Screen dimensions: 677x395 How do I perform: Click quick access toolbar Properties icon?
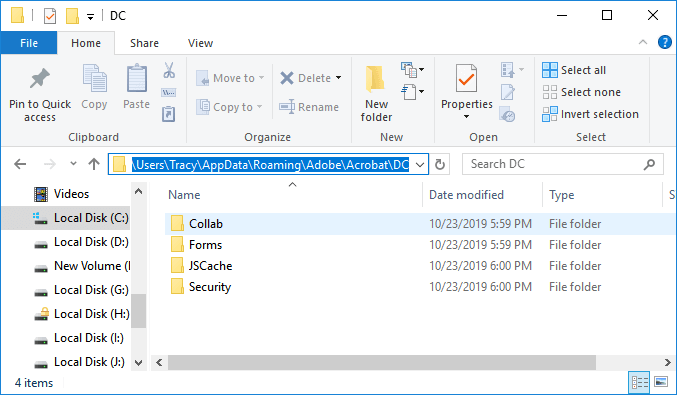pos(50,16)
